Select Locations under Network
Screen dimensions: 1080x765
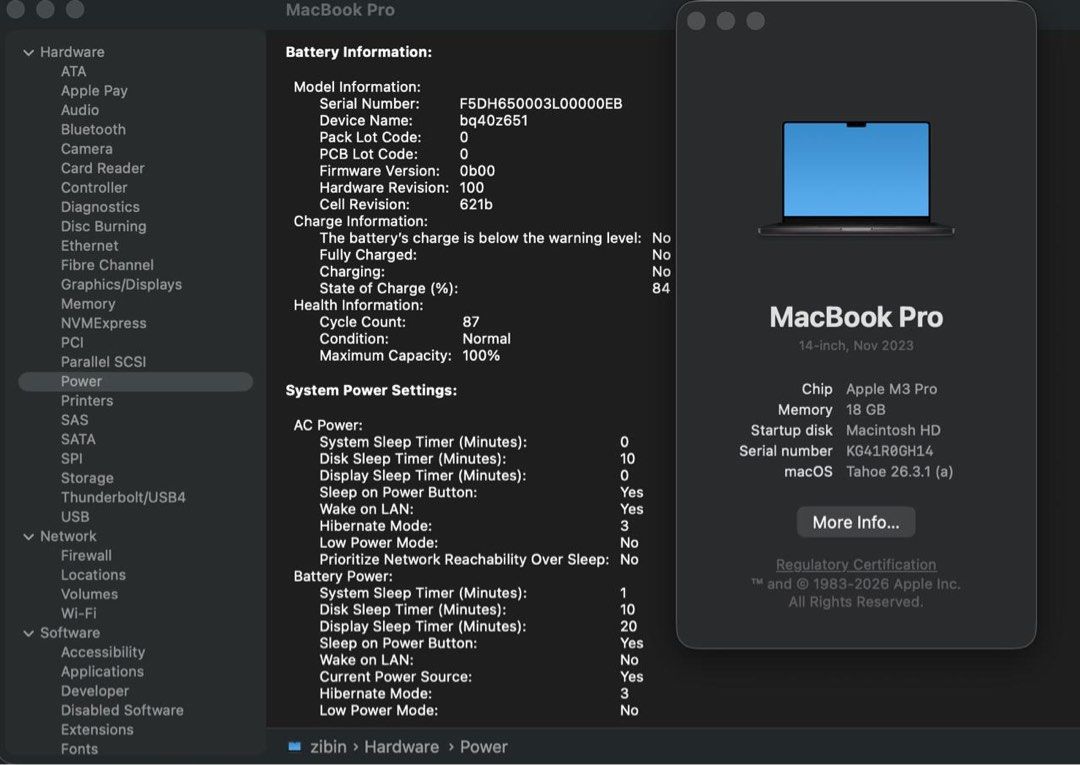(x=93, y=575)
